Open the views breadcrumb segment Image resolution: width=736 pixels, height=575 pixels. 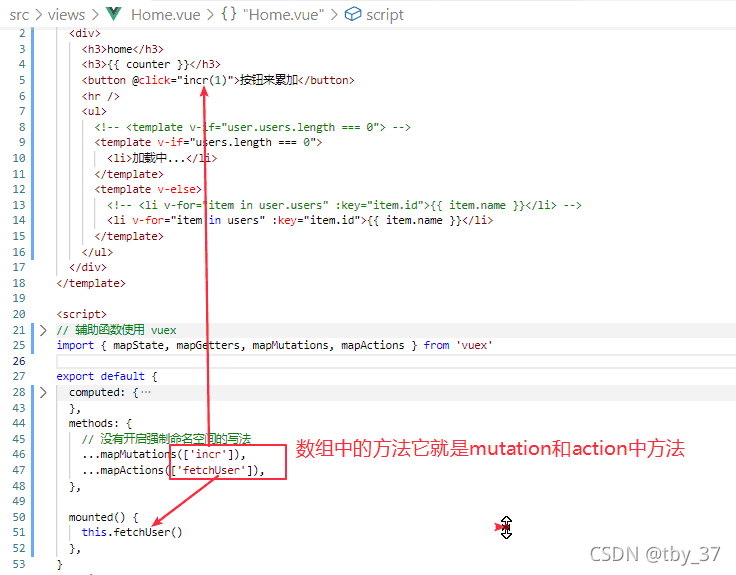pyautogui.click(x=66, y=15)
